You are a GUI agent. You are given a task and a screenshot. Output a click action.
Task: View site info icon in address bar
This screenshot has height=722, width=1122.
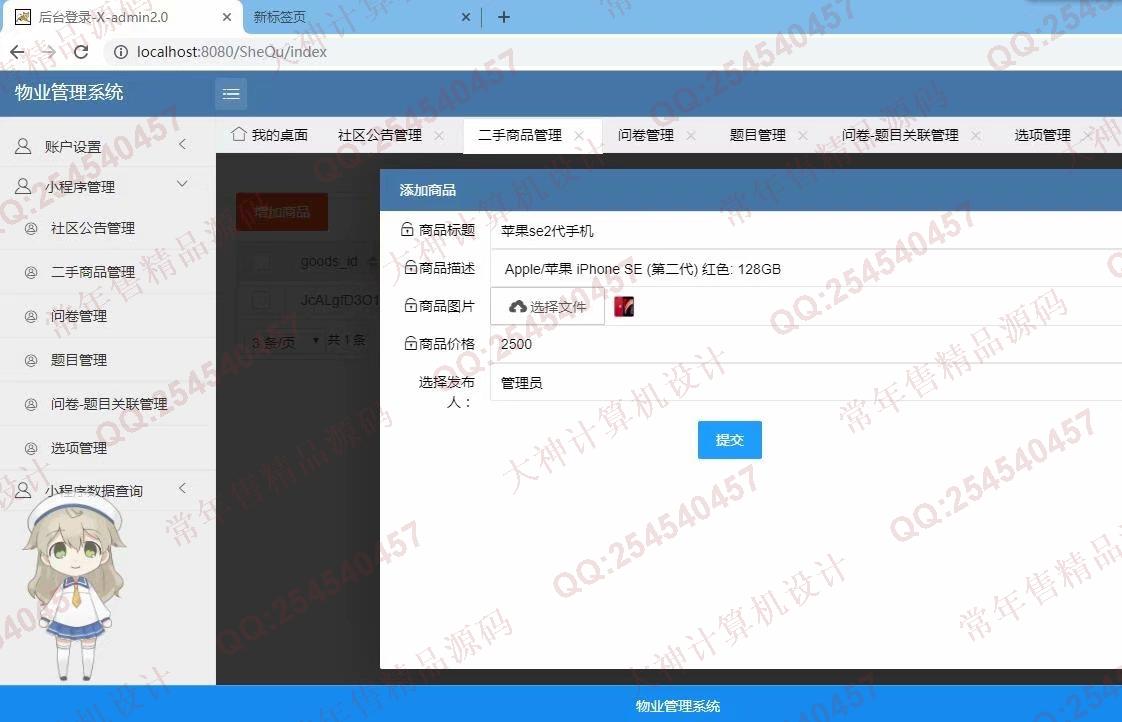[121, 52]
